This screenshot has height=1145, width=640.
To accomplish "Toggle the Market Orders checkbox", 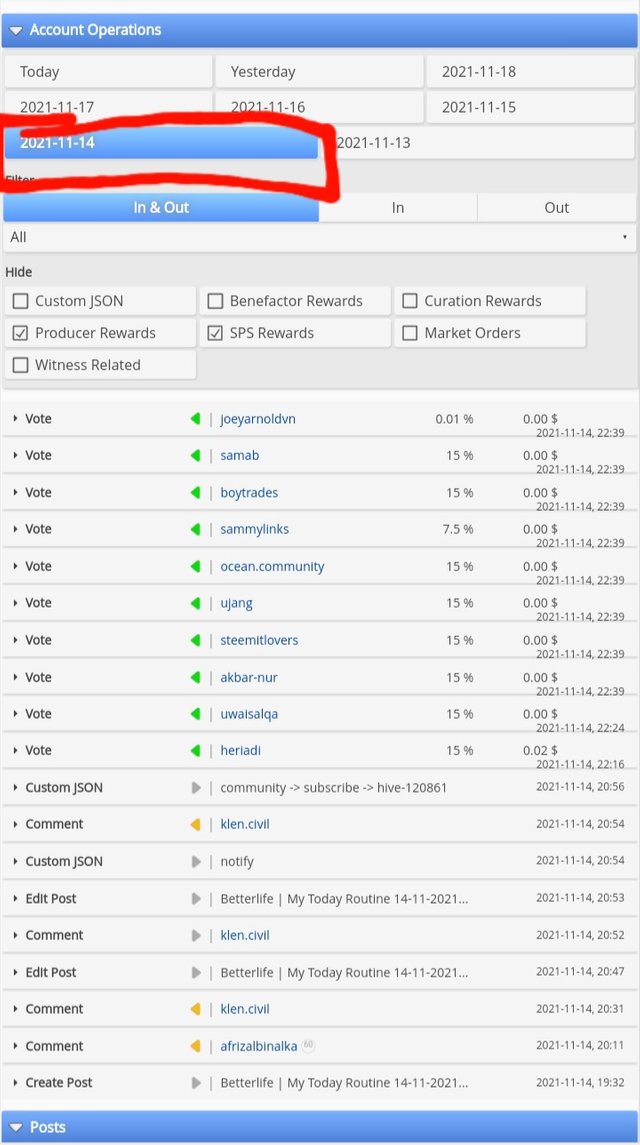I will tap(410, 333).
